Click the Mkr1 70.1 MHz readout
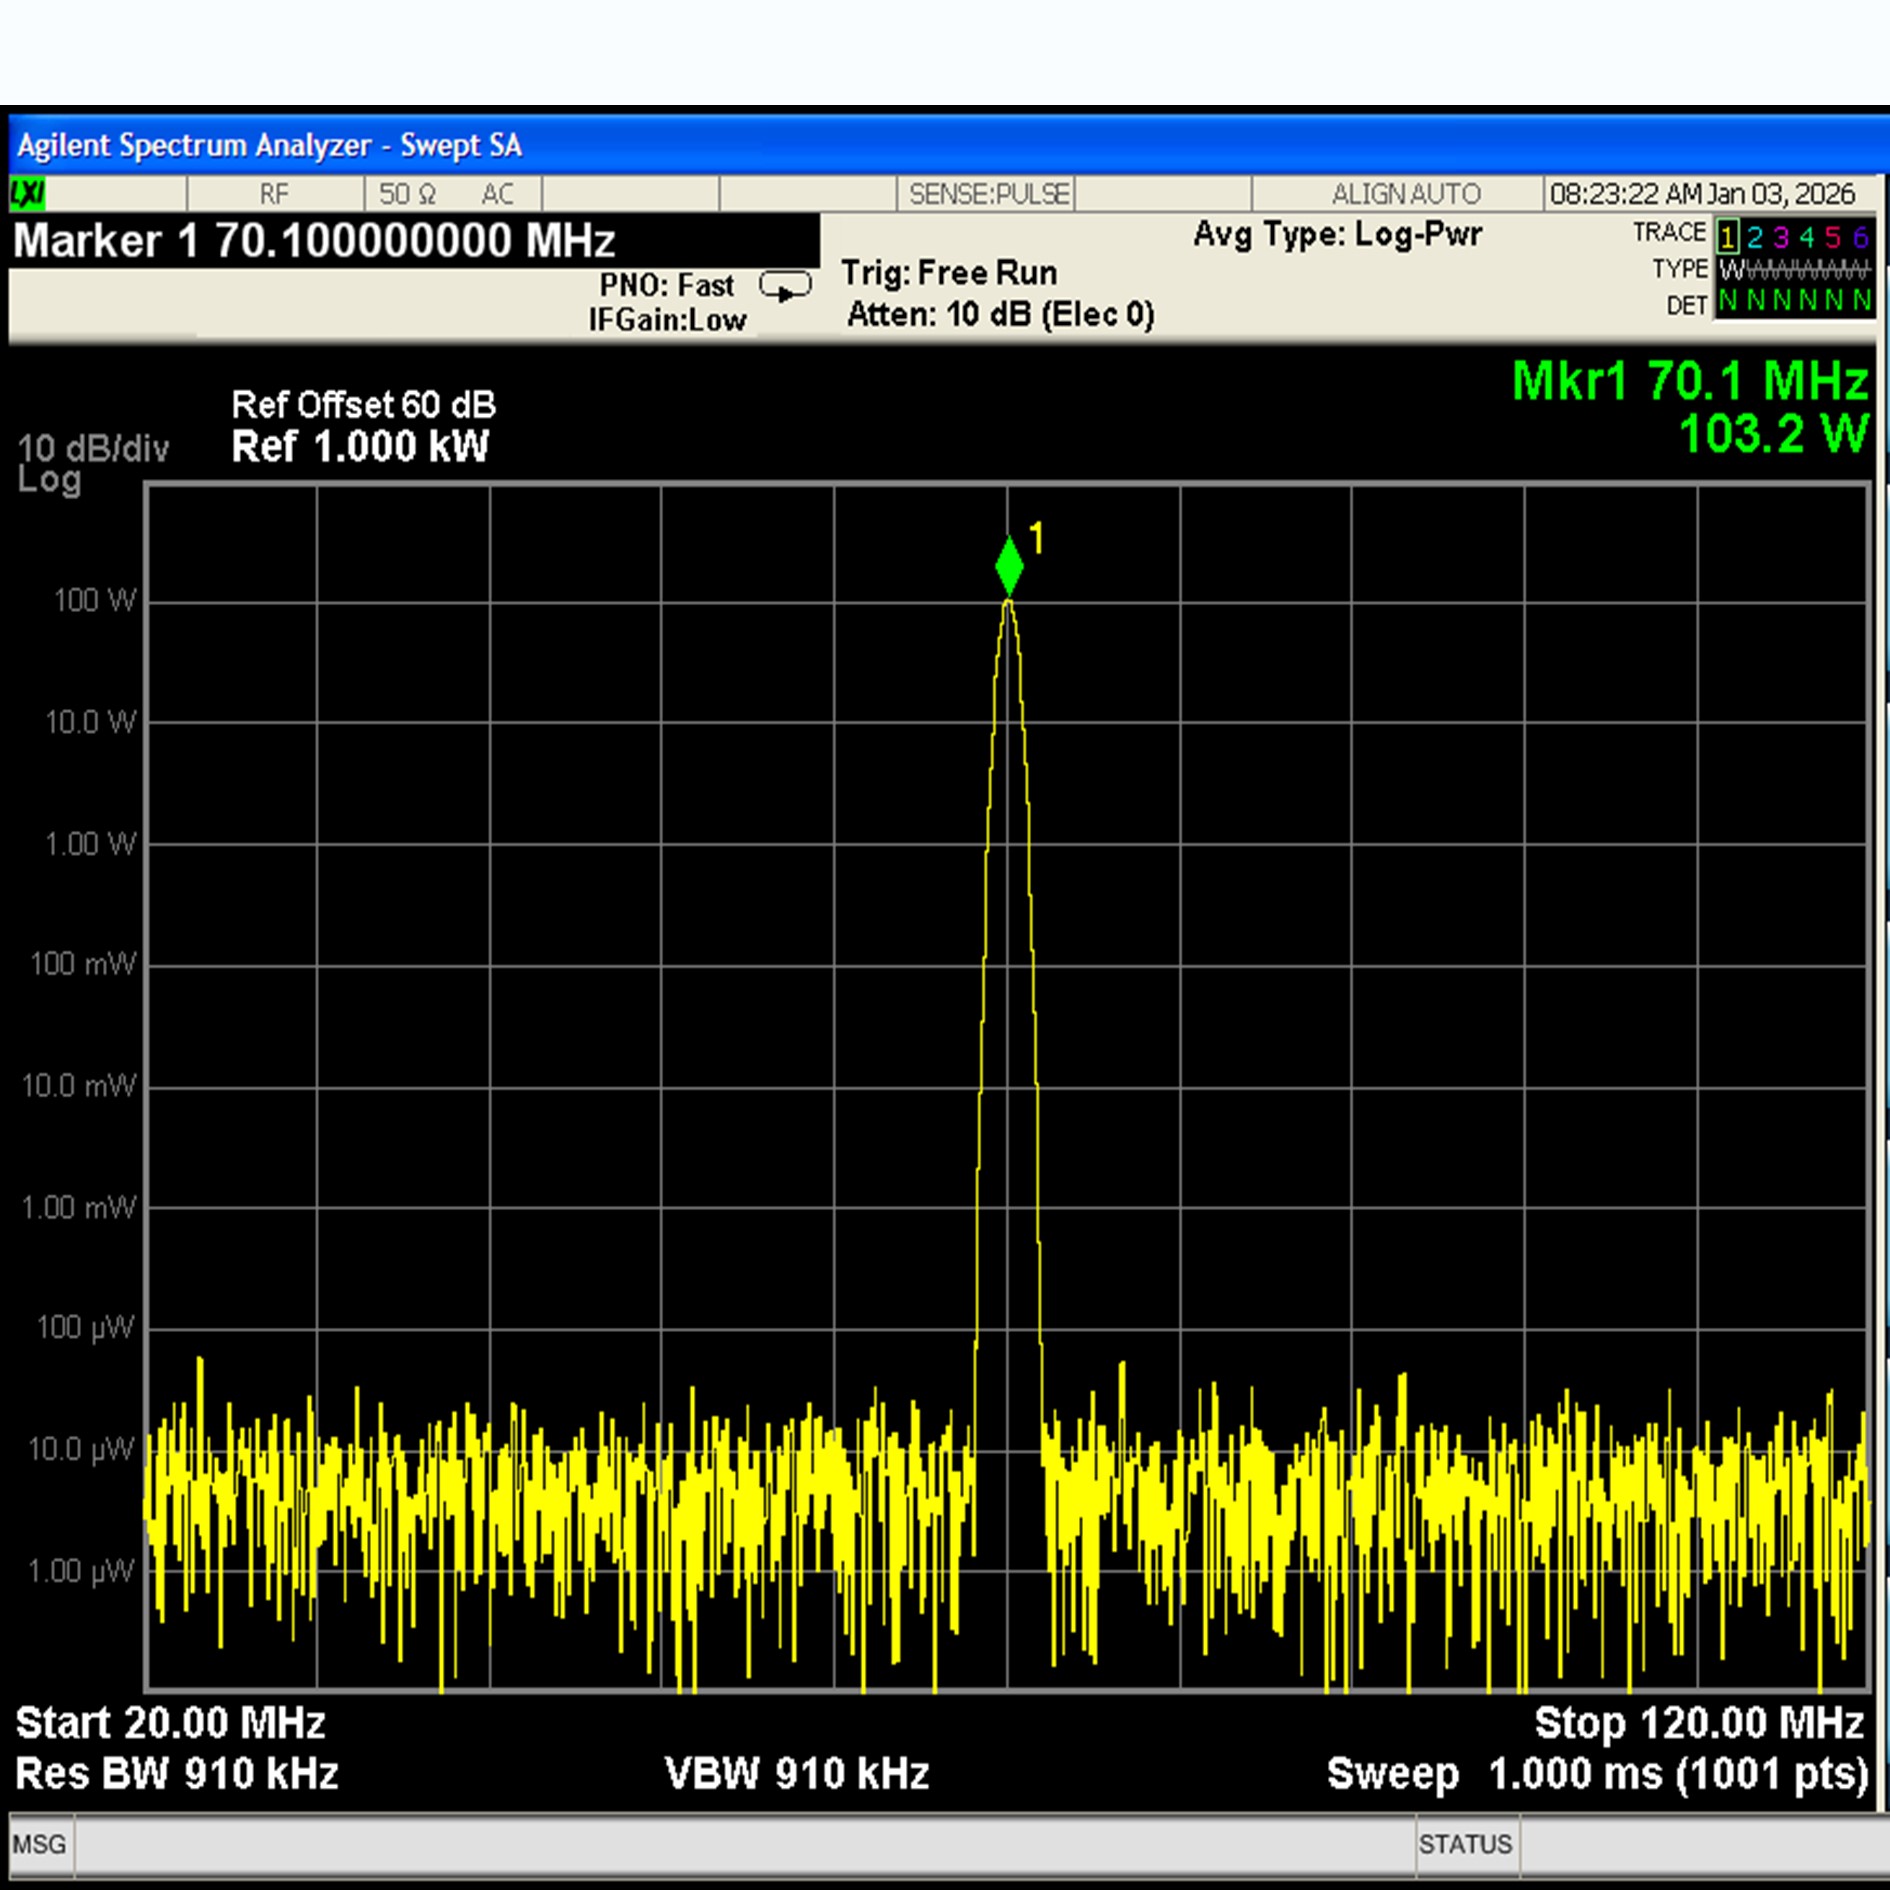 (1690, 381)
